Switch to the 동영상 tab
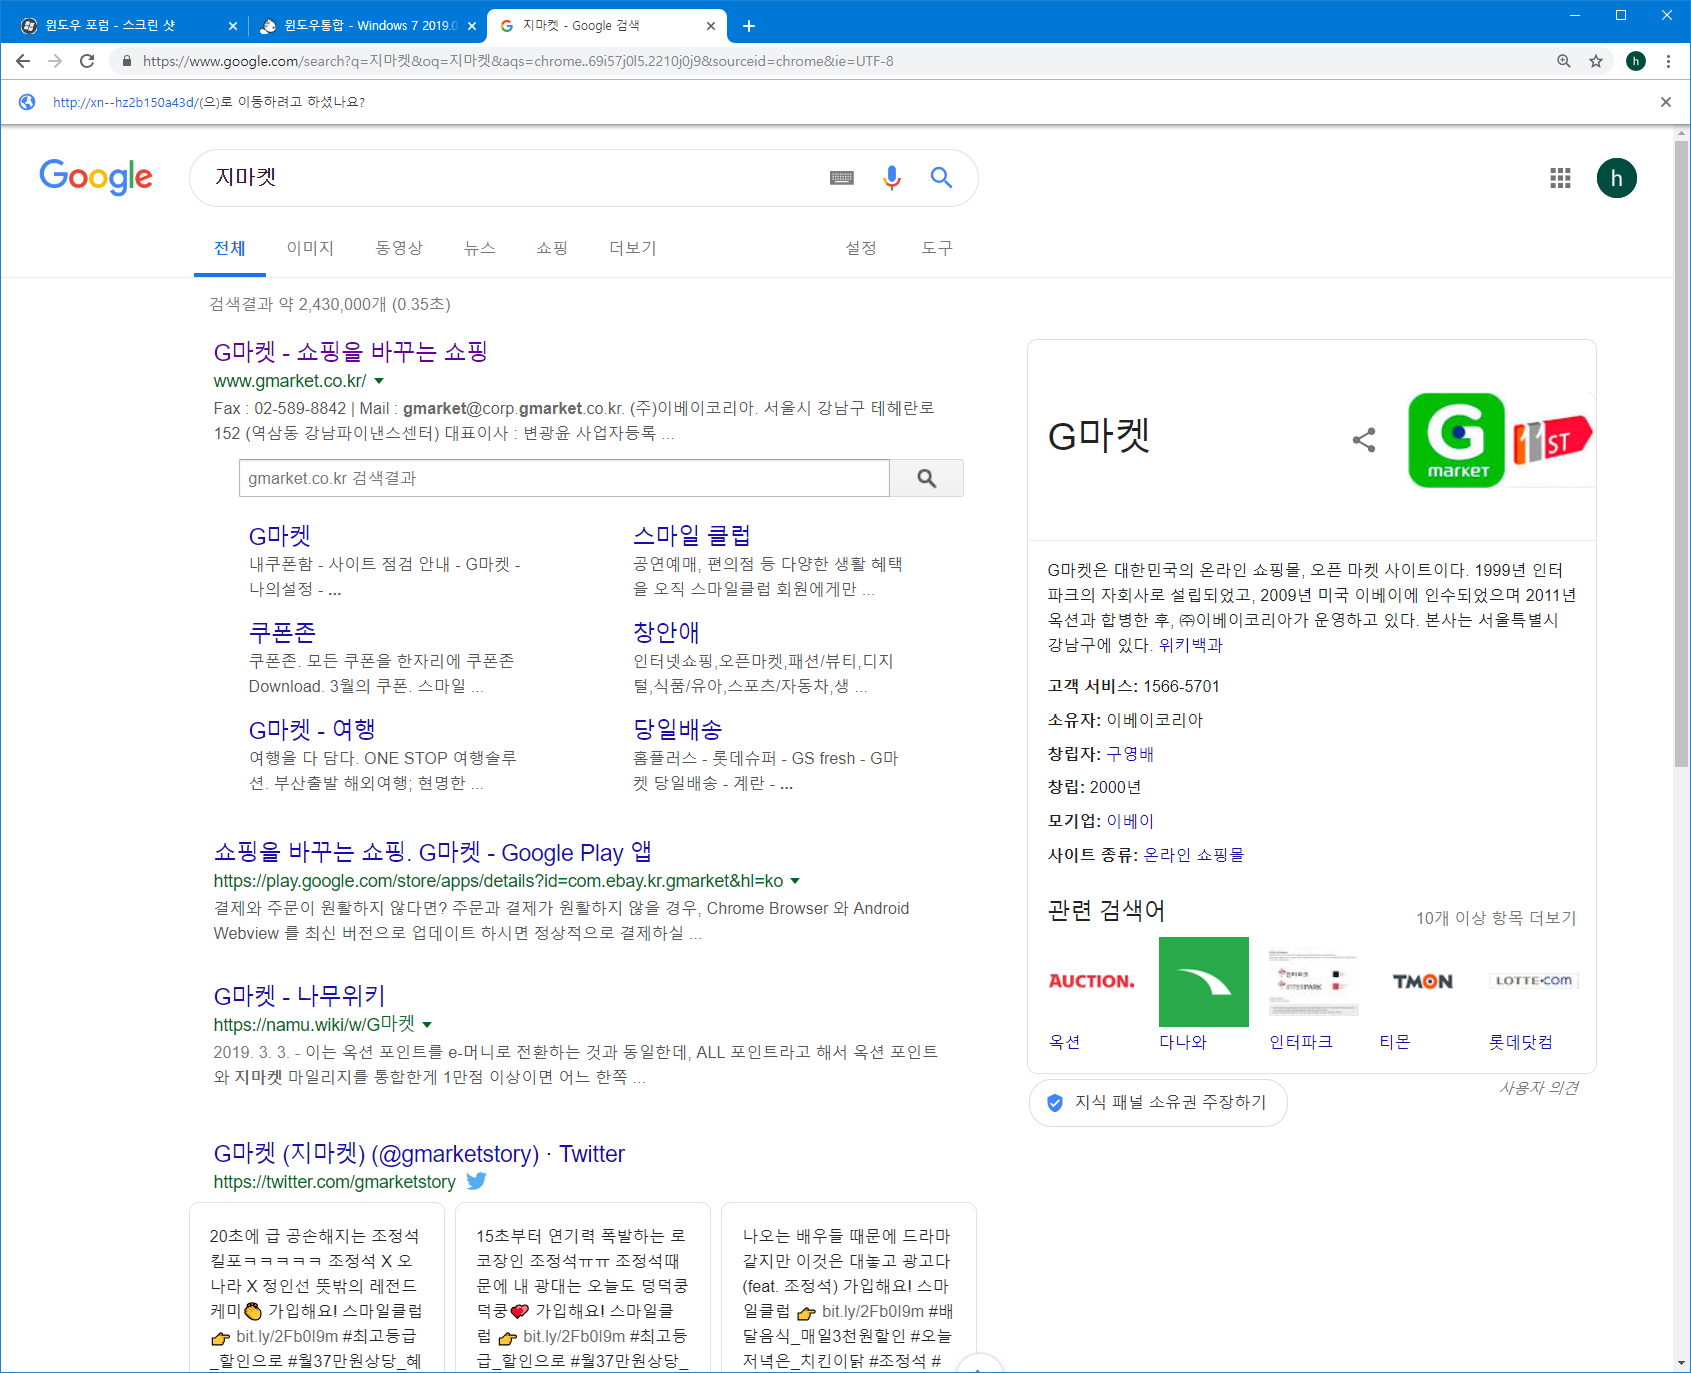 399,248
